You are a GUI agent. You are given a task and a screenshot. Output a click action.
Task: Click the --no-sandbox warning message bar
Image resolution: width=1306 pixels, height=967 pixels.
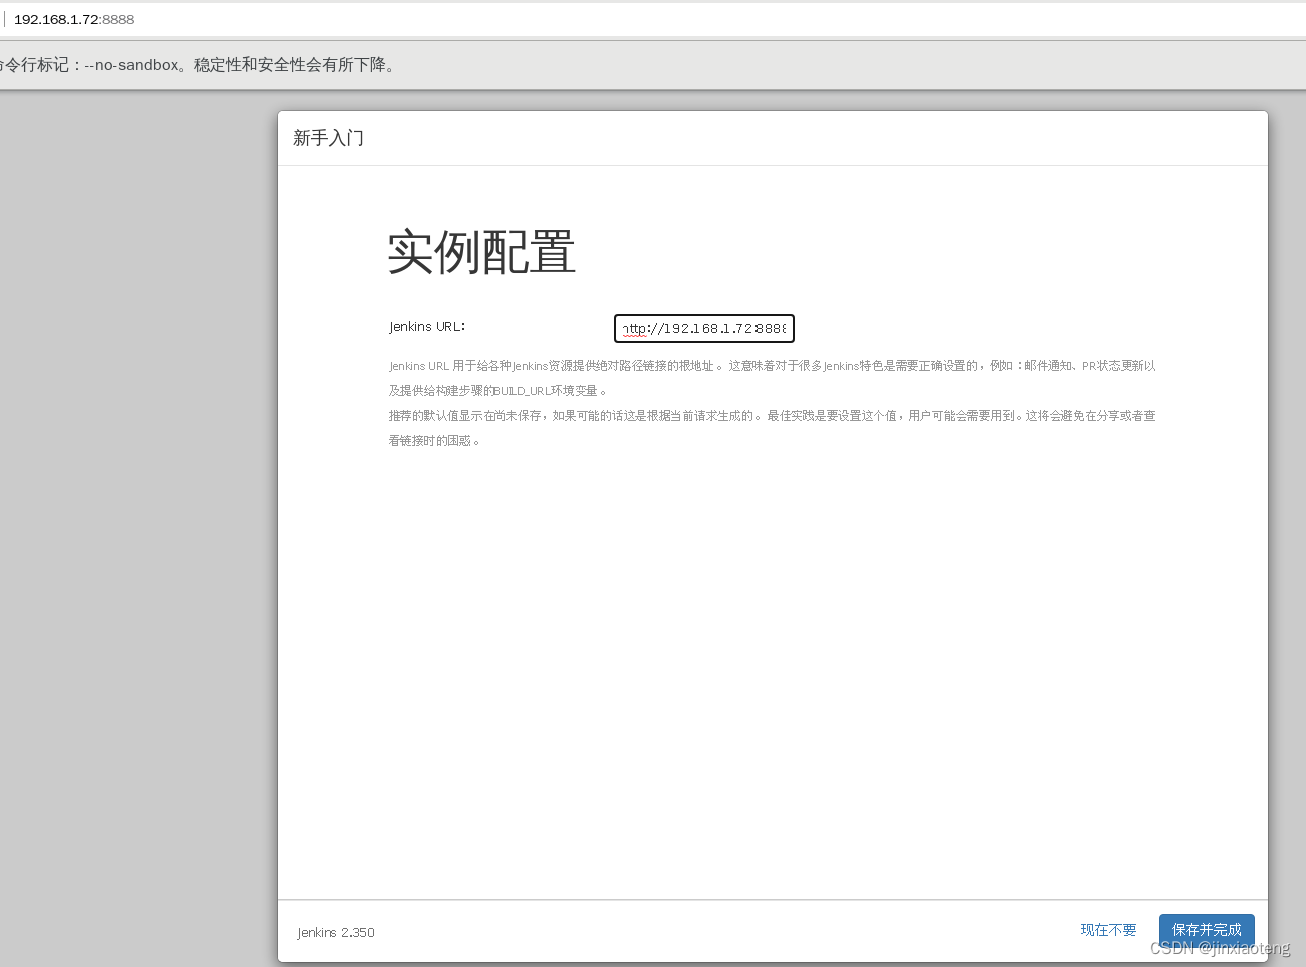click(653, 65)
